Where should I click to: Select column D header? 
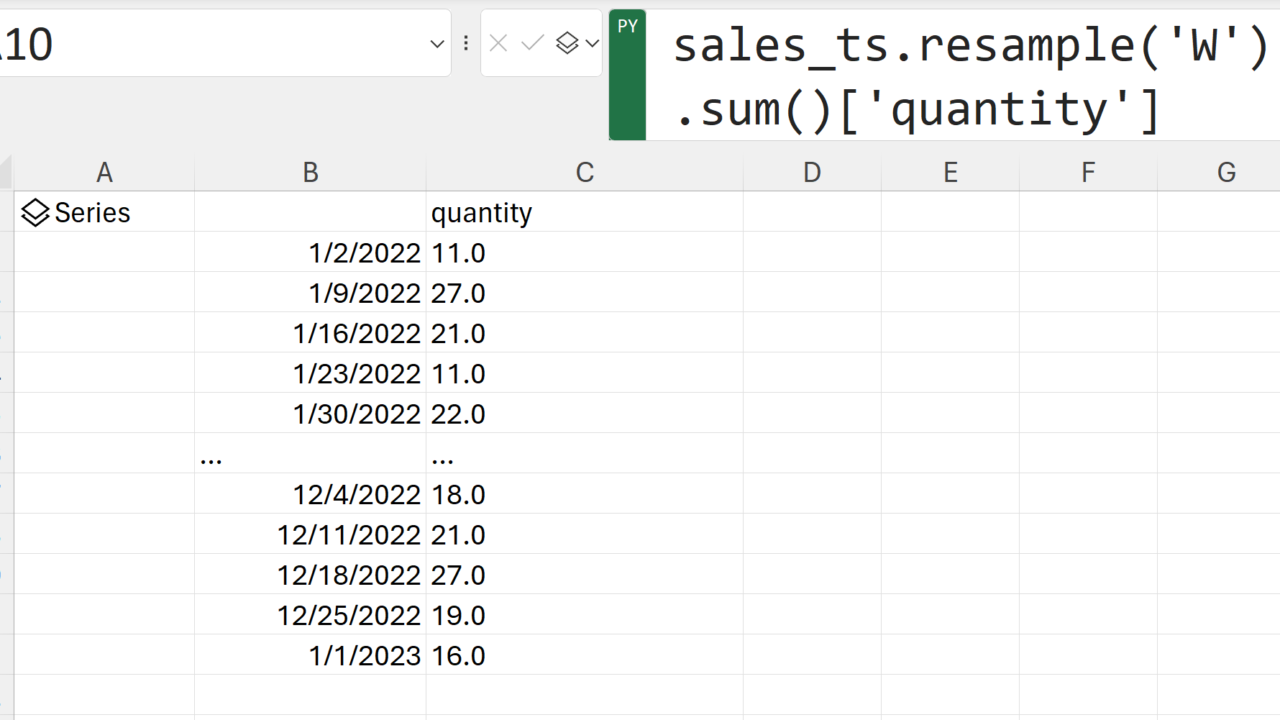(x=812, y=173)
